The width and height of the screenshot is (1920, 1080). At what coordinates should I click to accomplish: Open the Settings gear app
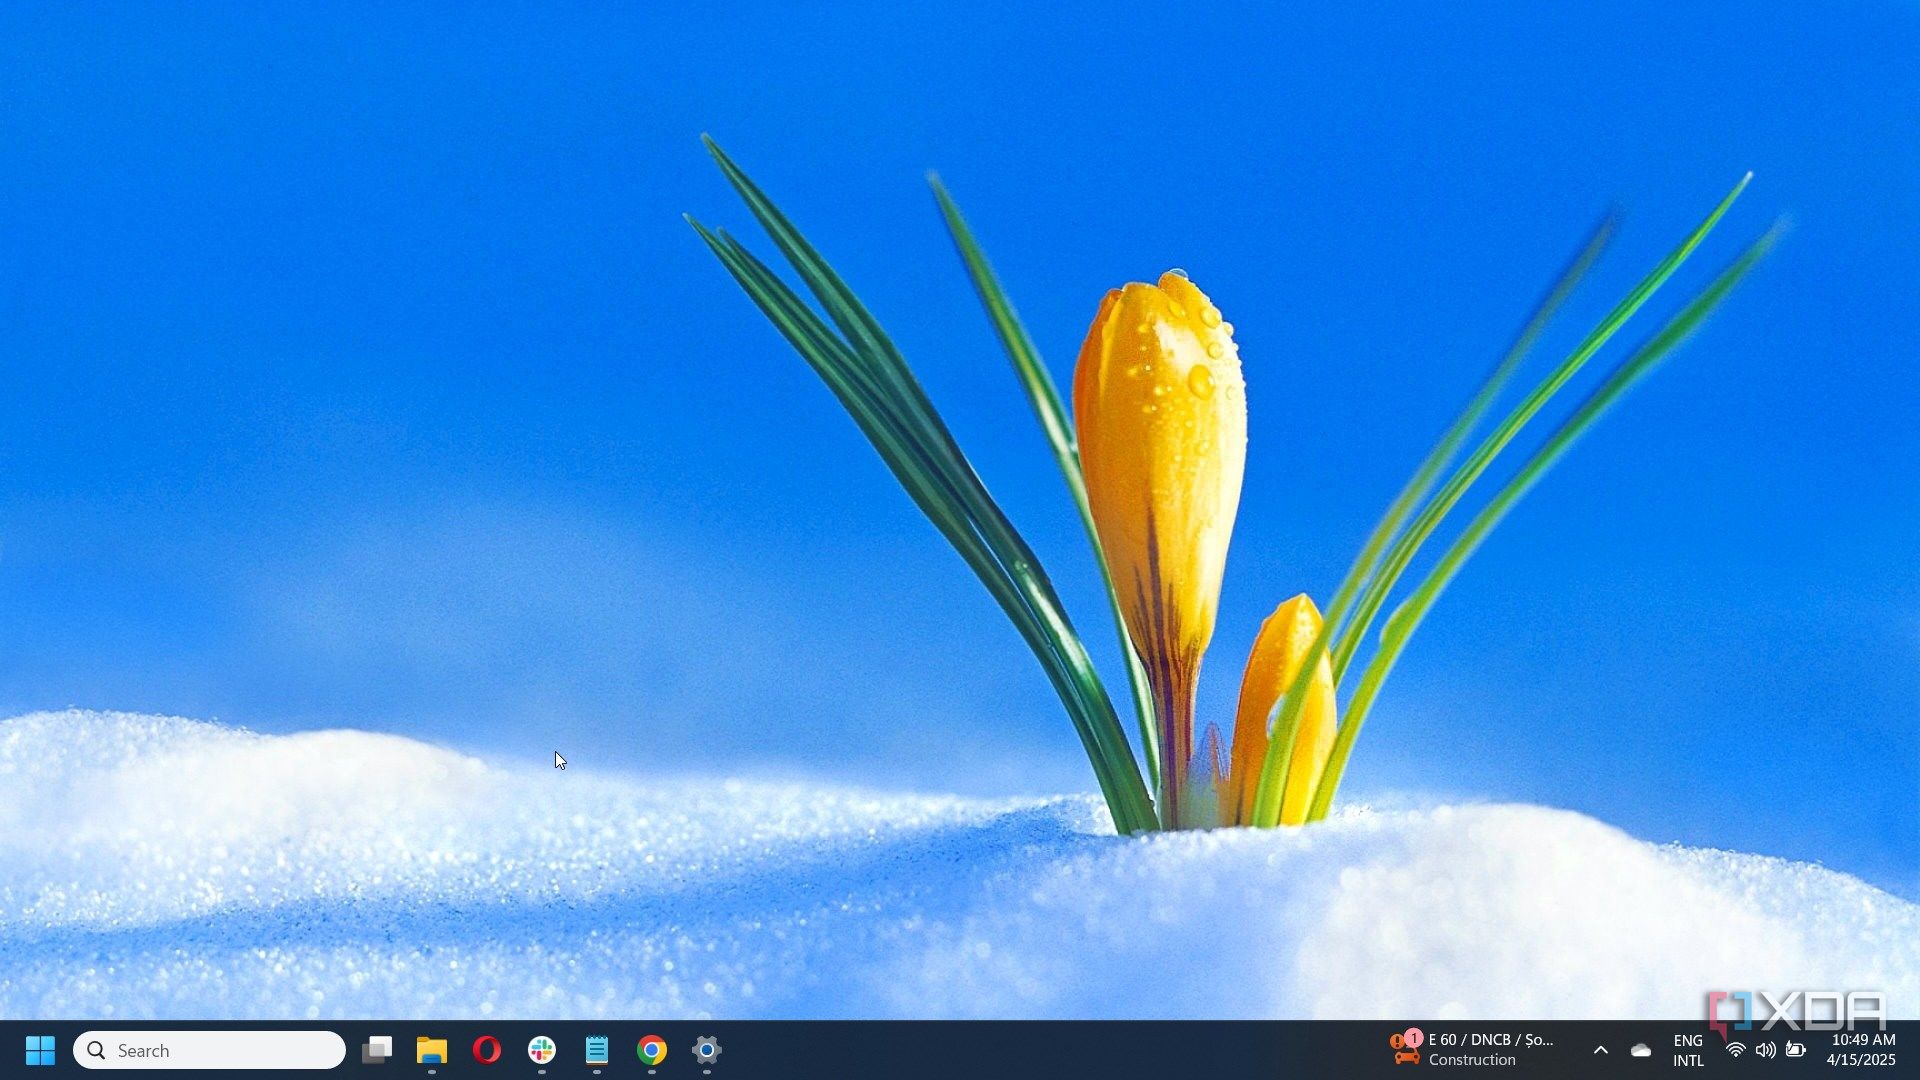pos(707,1050)
